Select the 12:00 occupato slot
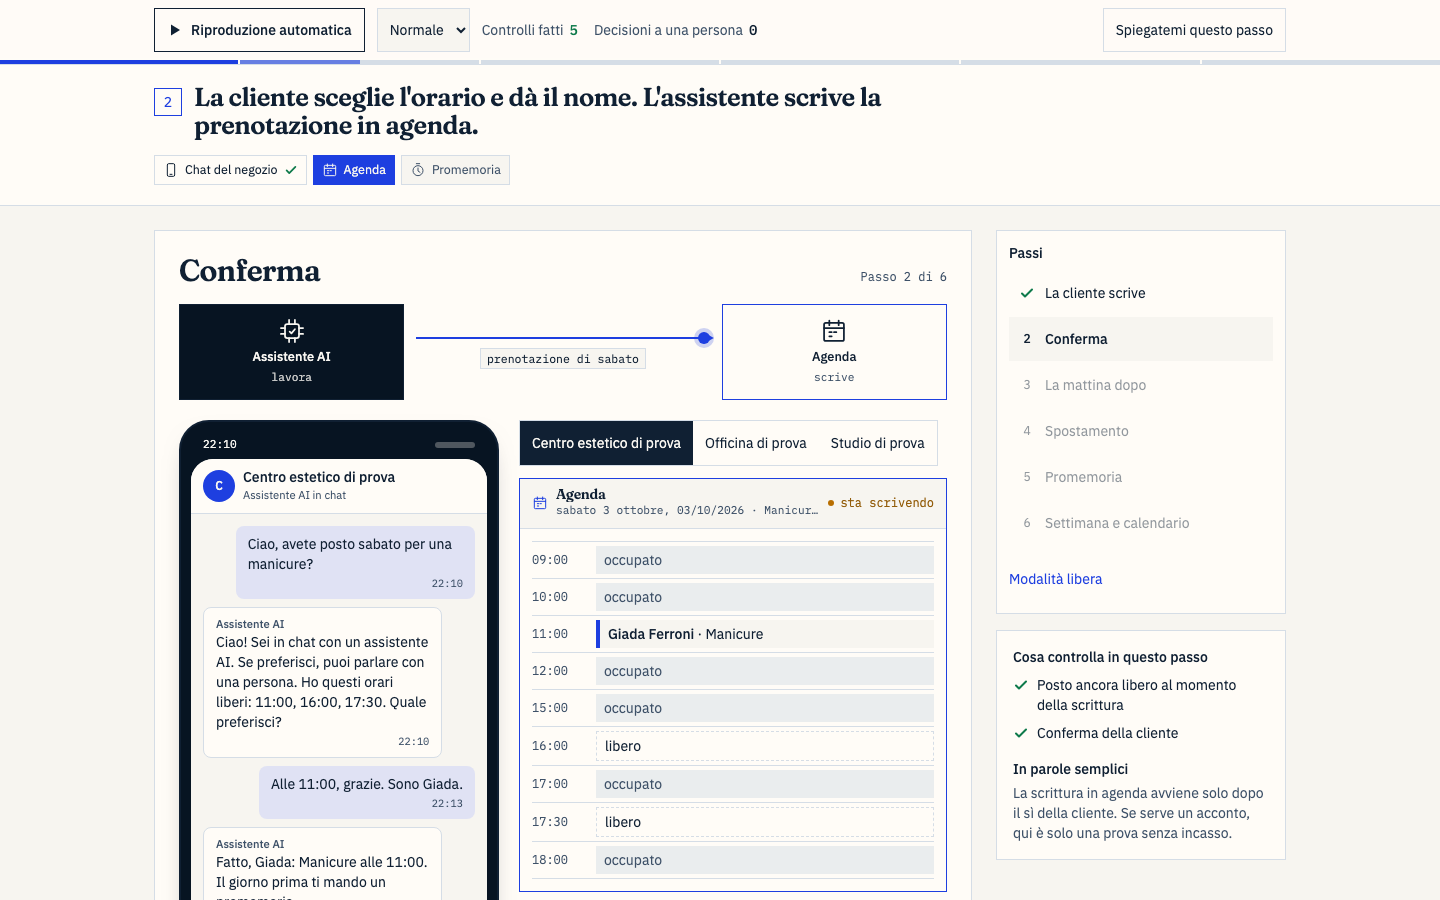Screen dimensions: 1440x900 pos(765,671)
